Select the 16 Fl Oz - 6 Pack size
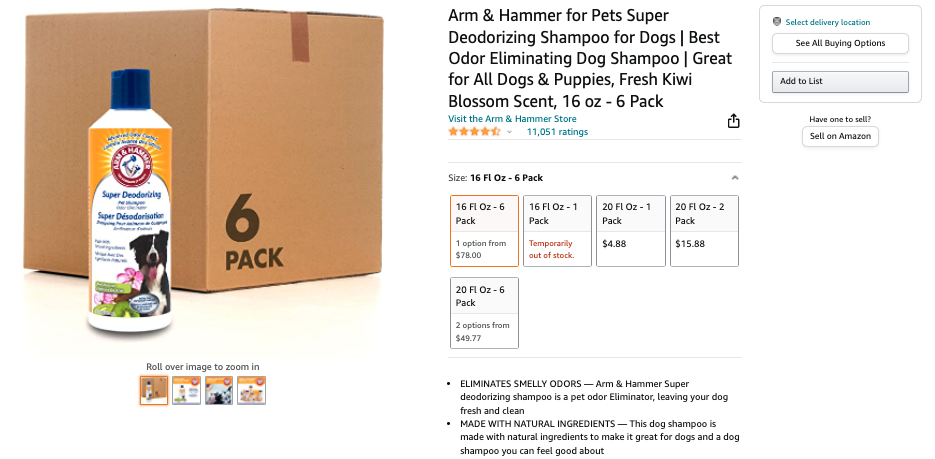The image size is (935, 459). click(484, 231)
